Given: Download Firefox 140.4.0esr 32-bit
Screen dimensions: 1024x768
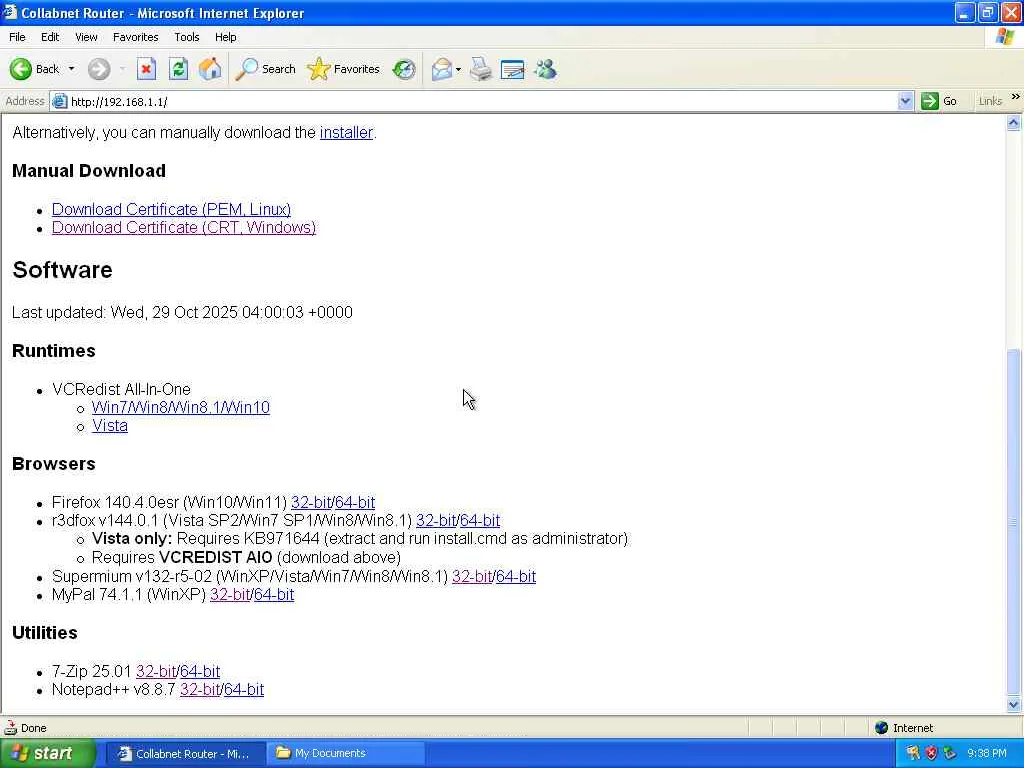Looking at the screenshot, I should click(311, 502).
